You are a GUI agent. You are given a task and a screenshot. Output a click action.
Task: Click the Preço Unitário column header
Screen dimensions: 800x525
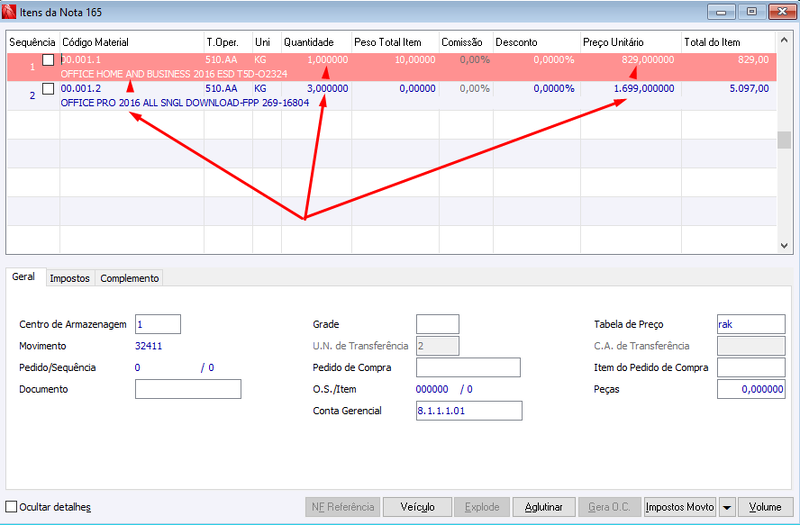click(631, 42)
